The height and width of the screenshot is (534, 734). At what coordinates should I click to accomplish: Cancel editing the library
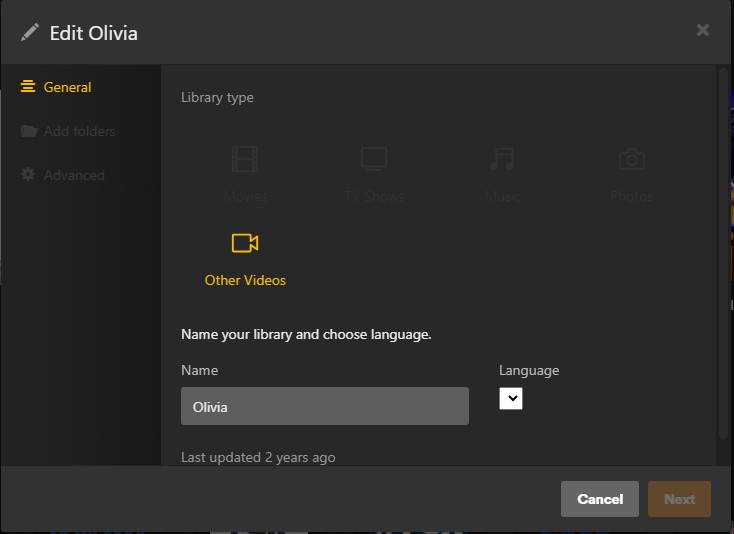tap(600, 499)
